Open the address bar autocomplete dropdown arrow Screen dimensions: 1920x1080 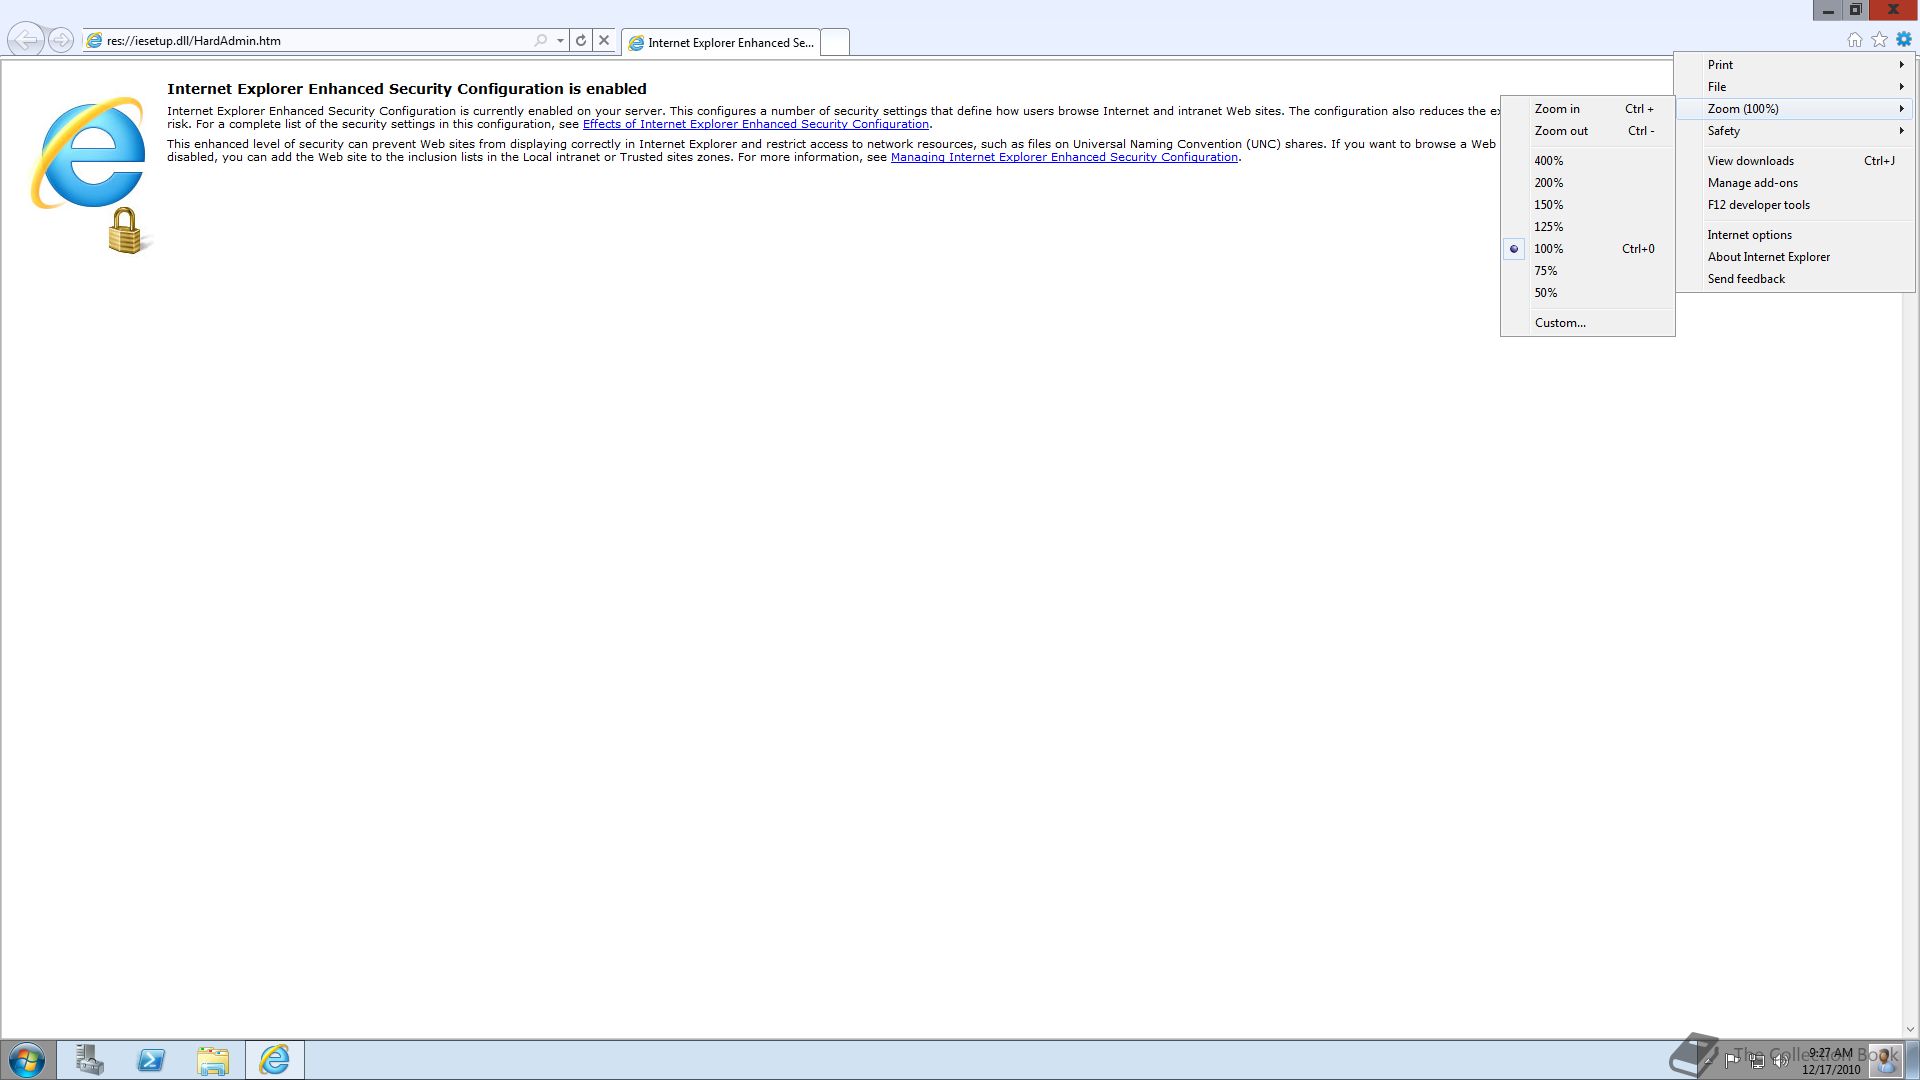tap(560, 41)
